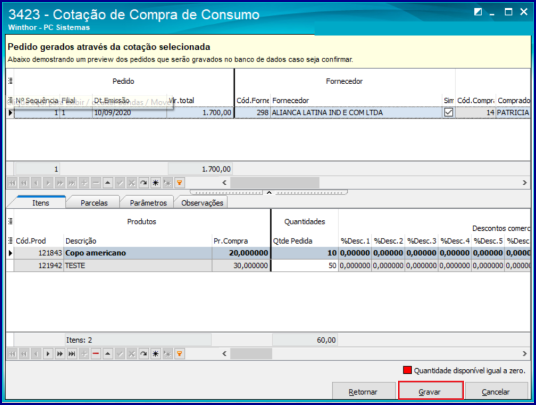Click plus insert icon in Itens navigator

(x=84, y=353)
